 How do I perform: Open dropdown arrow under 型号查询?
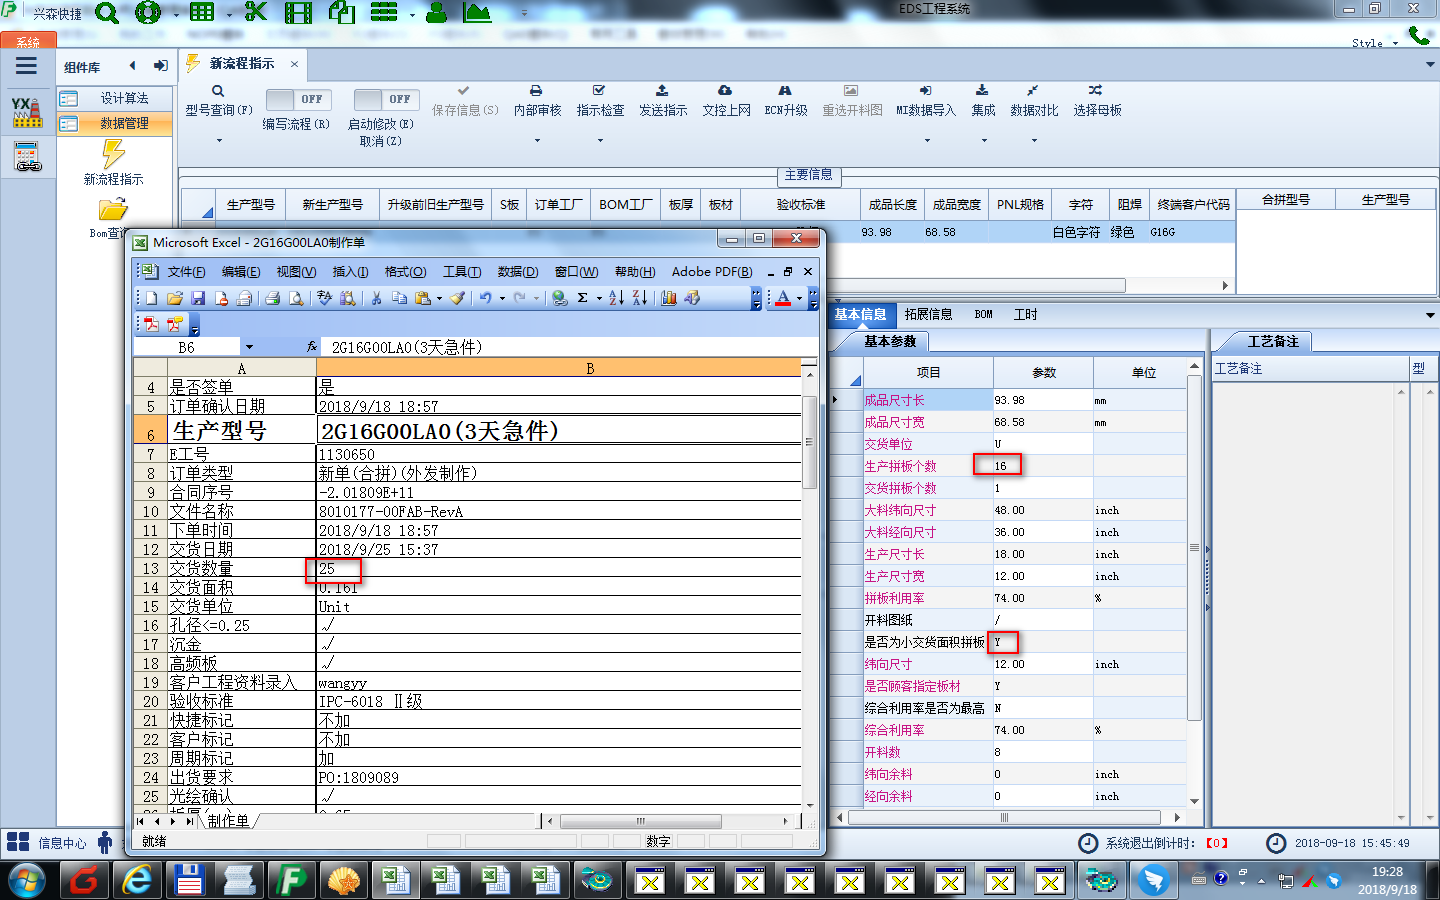pyautogui.click(x=219, y=141)
